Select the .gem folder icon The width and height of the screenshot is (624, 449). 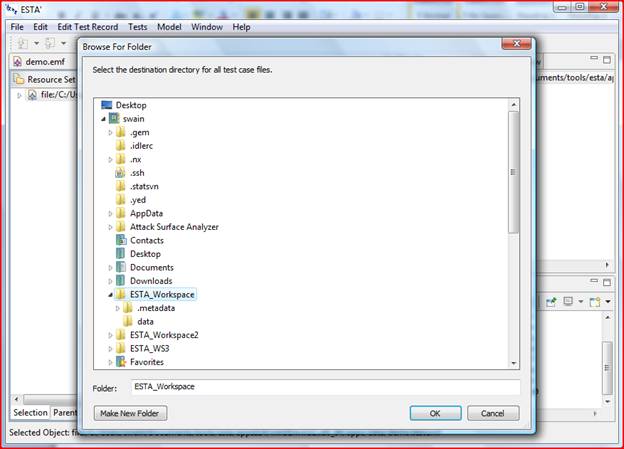[120, 132]
